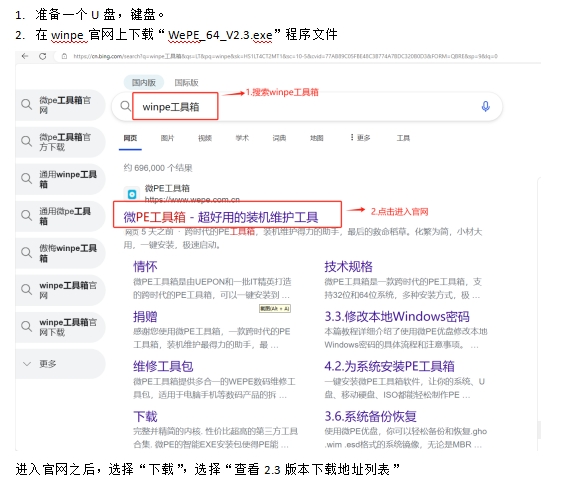
Task: Open the 3.3.修改本地Windows密码 link
Action: click(397, 316)
